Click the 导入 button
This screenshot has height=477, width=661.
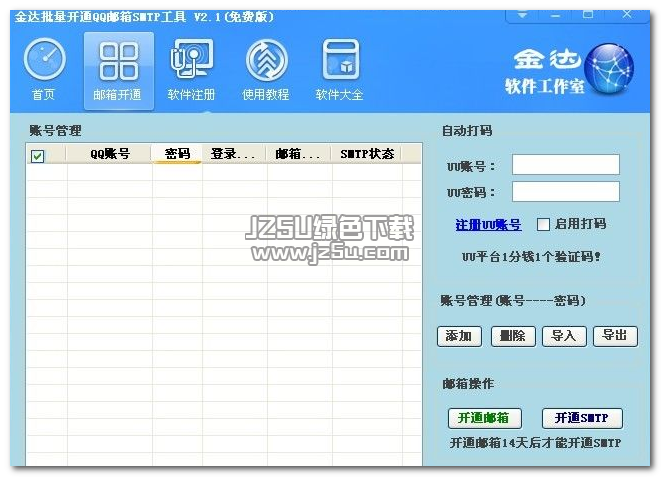564,336
